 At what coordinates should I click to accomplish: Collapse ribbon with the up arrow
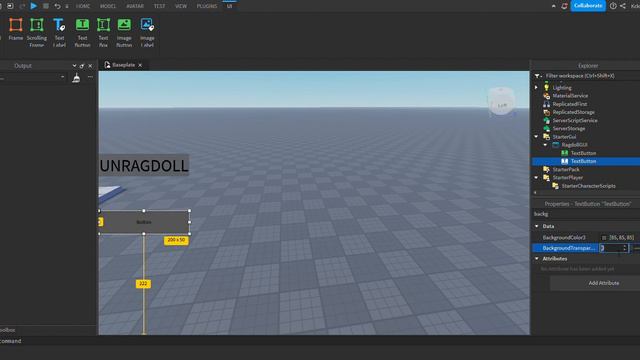(553, 6)
